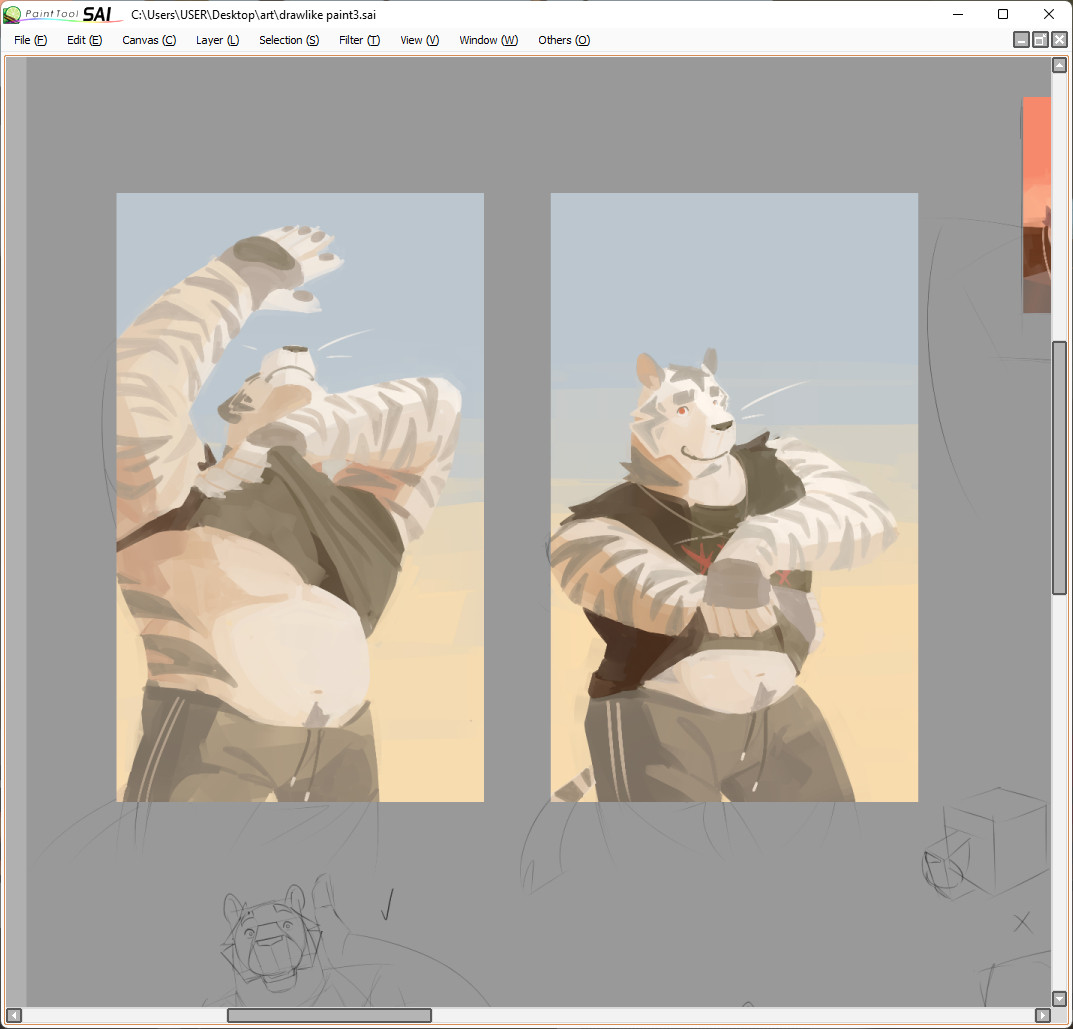Close the canvas document view
The width and height of the screenshot is (1073, 1029).
1059,40
